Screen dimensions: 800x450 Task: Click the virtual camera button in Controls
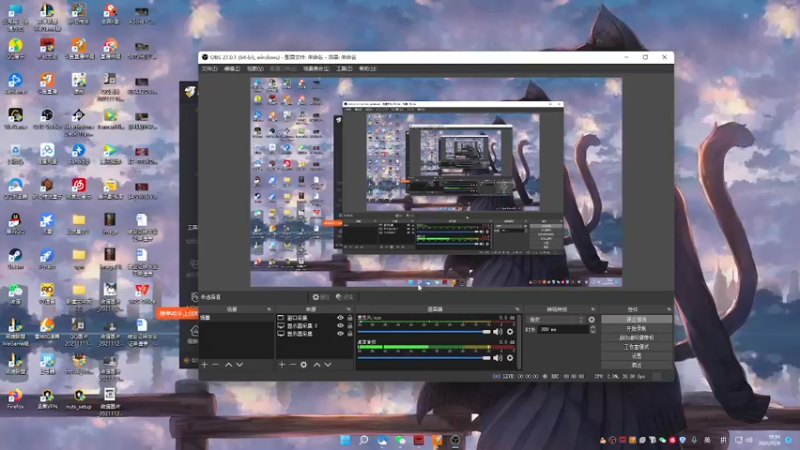pyautogui.click(x=636, y=338)
